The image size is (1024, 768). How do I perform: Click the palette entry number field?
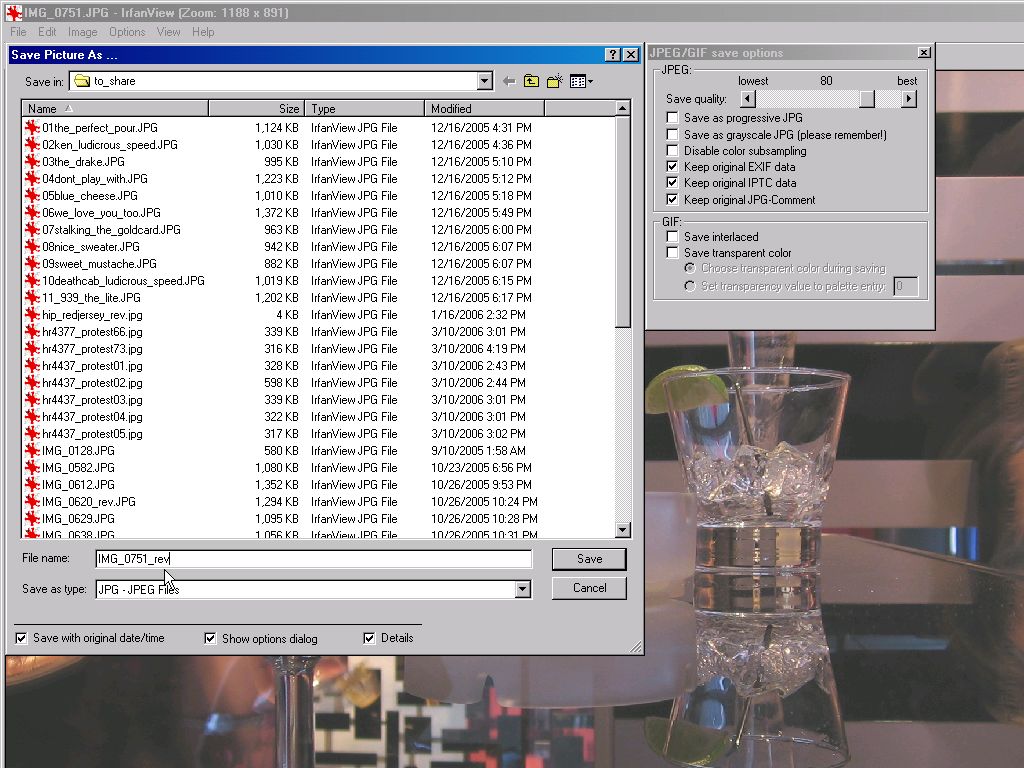pyautogui.click(x=905, y=286)
